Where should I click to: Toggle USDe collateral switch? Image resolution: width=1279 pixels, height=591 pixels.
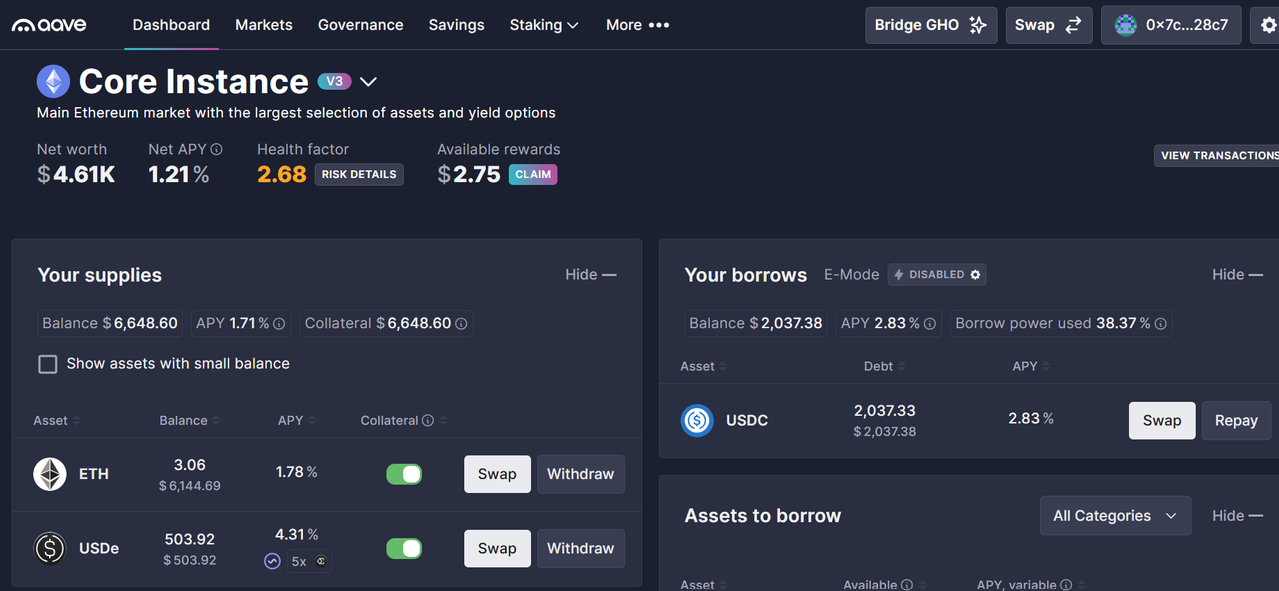404,548
